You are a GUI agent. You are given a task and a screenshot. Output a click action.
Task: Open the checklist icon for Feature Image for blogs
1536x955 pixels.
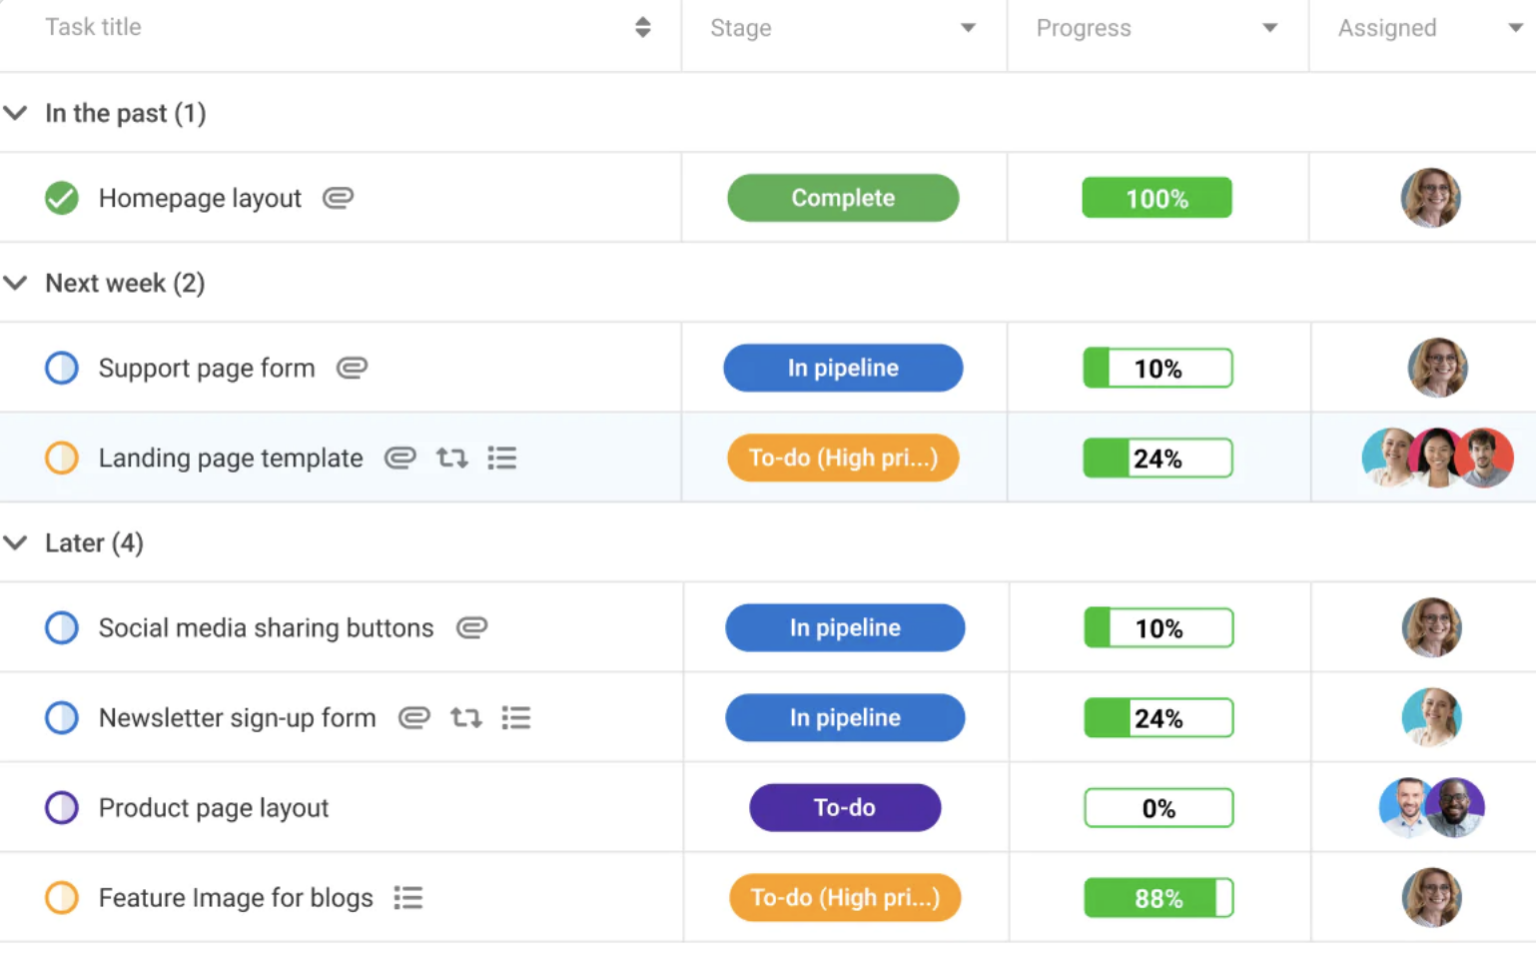[x=408, y=898]
